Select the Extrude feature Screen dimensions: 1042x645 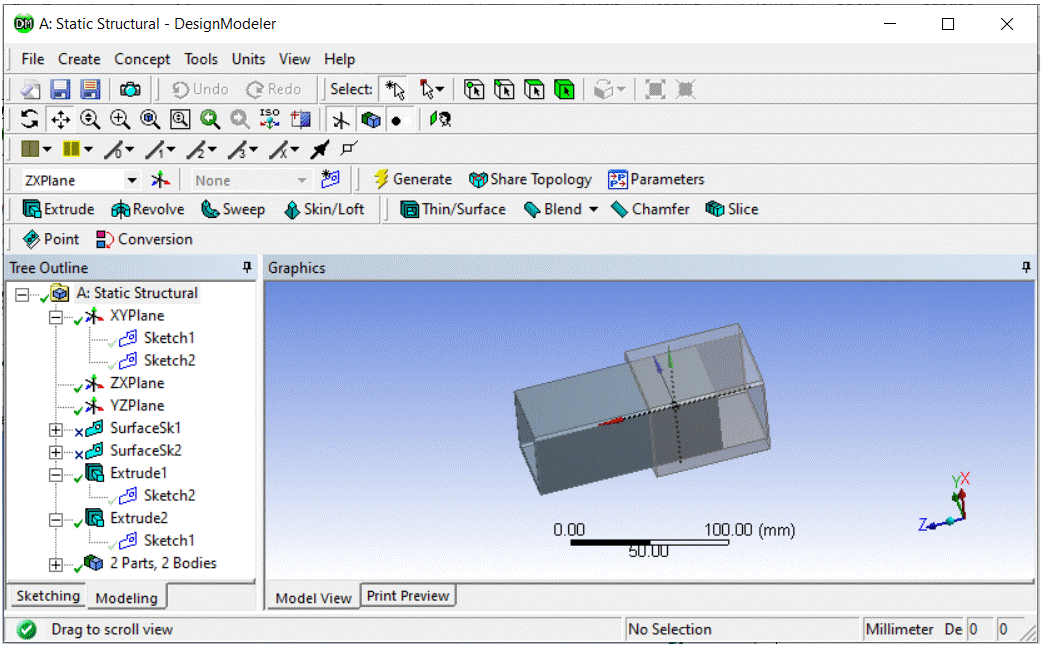[58, 209]
